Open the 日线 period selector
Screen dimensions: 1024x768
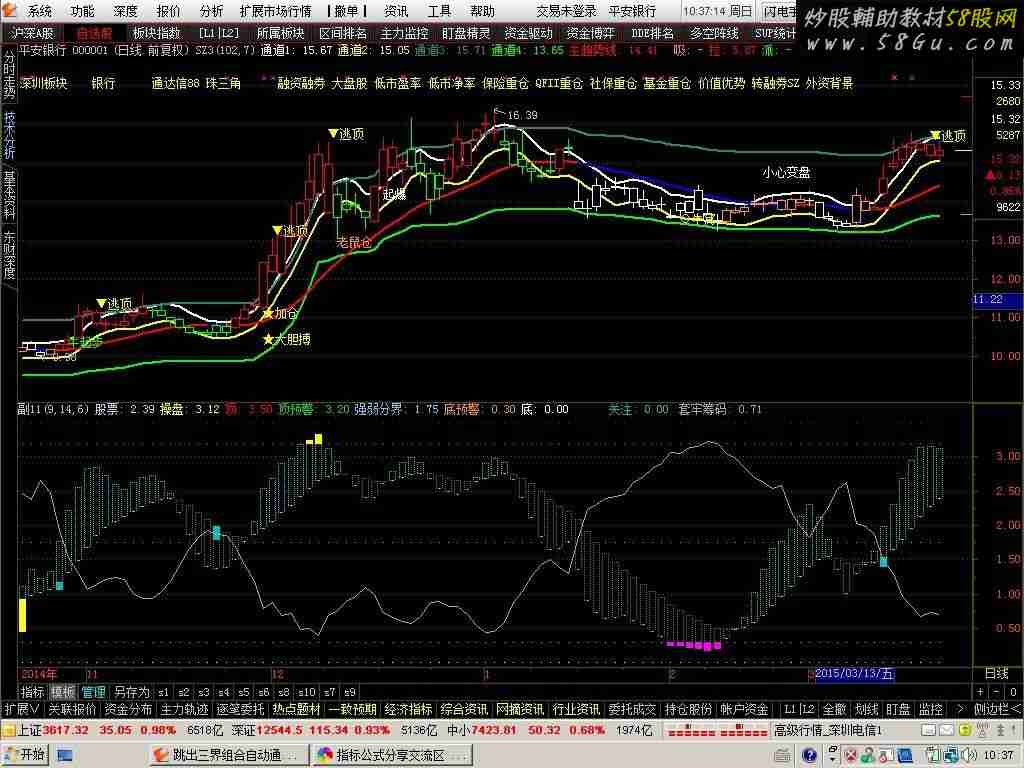(997, 673)
